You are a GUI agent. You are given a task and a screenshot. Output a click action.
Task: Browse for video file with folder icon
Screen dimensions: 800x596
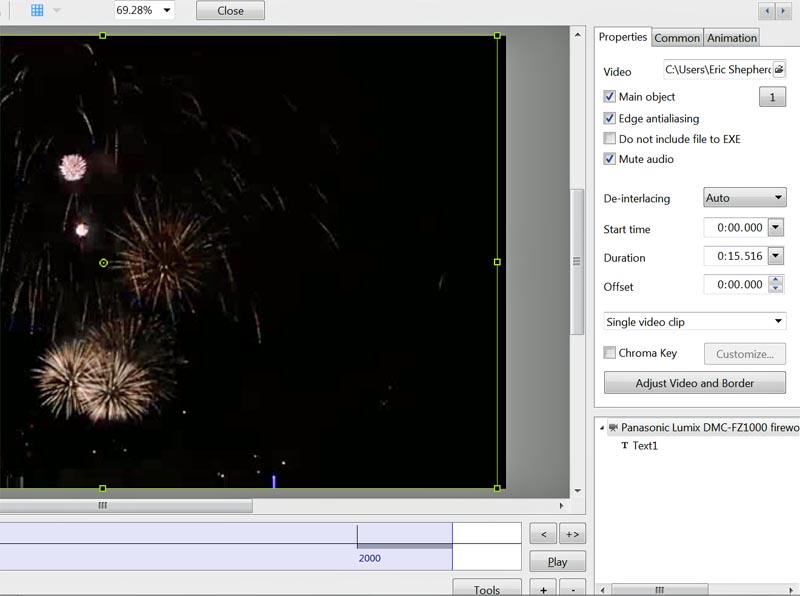point(779,70)
